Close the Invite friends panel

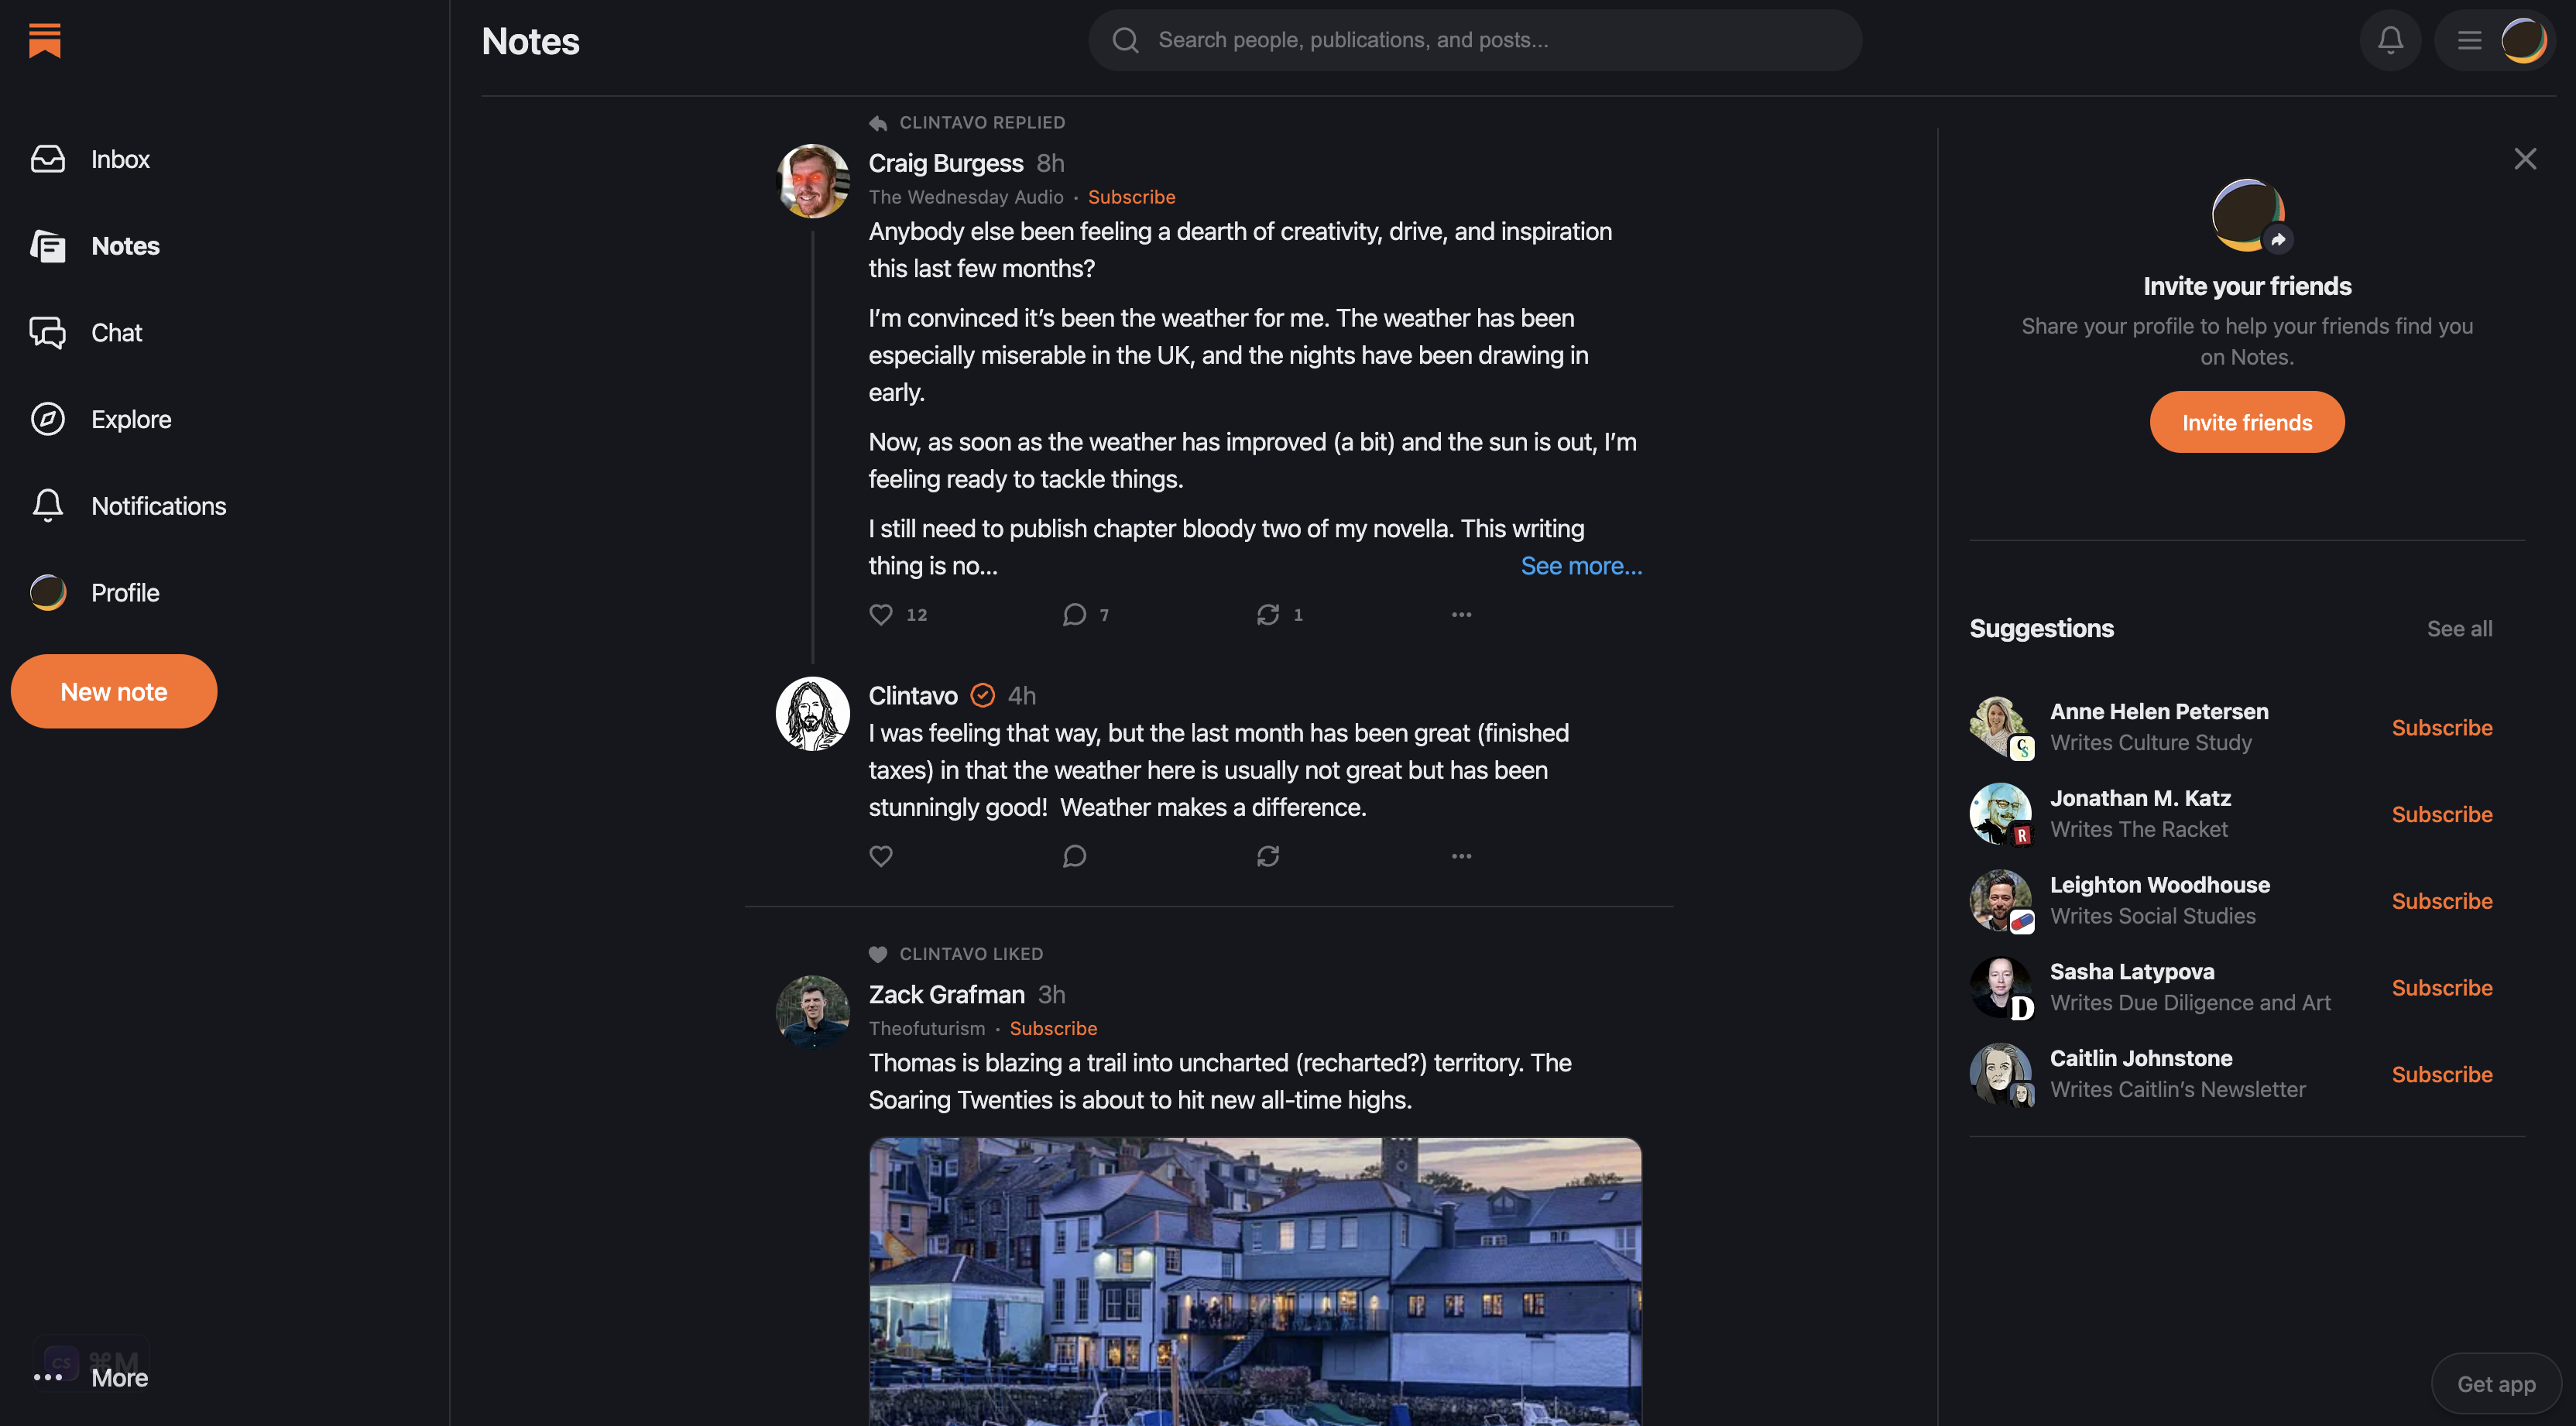2523,158
